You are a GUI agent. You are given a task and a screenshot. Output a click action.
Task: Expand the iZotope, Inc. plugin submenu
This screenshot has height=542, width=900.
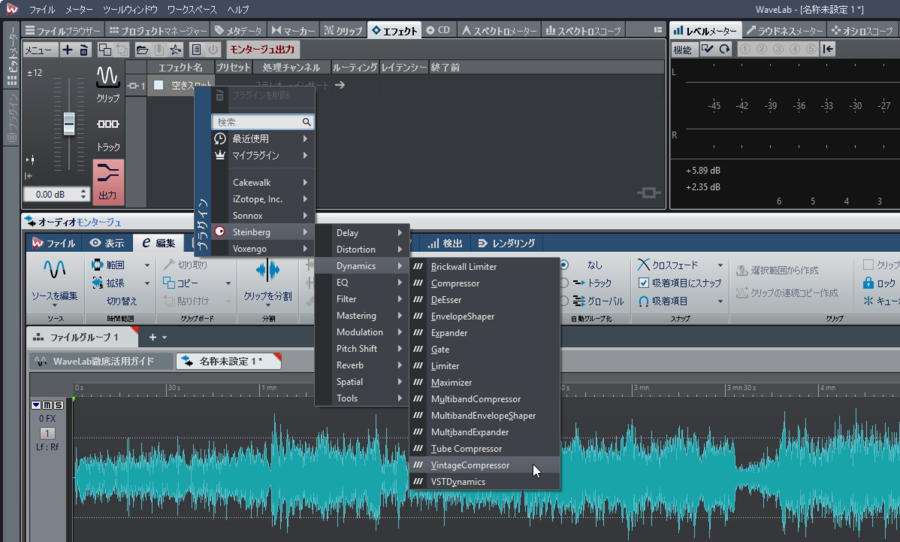coord(263,199)
